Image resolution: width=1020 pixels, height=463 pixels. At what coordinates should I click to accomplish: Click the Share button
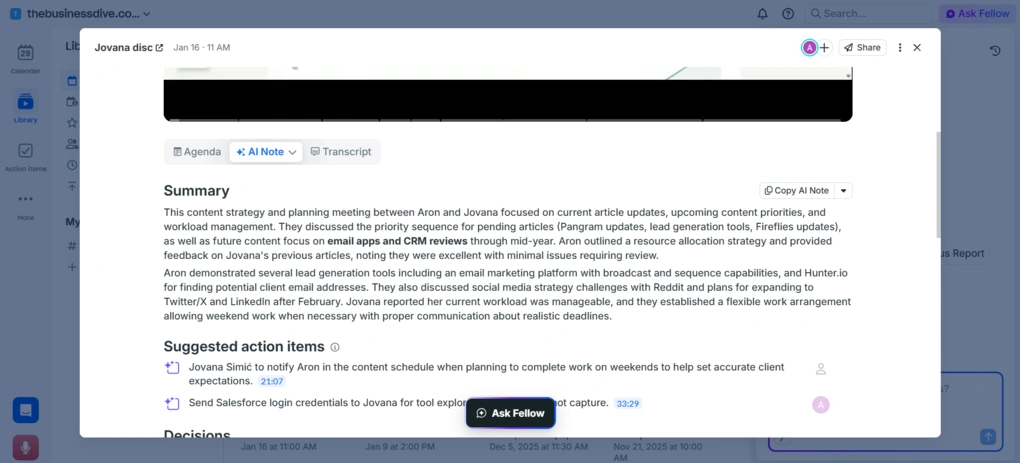[862, 48]
